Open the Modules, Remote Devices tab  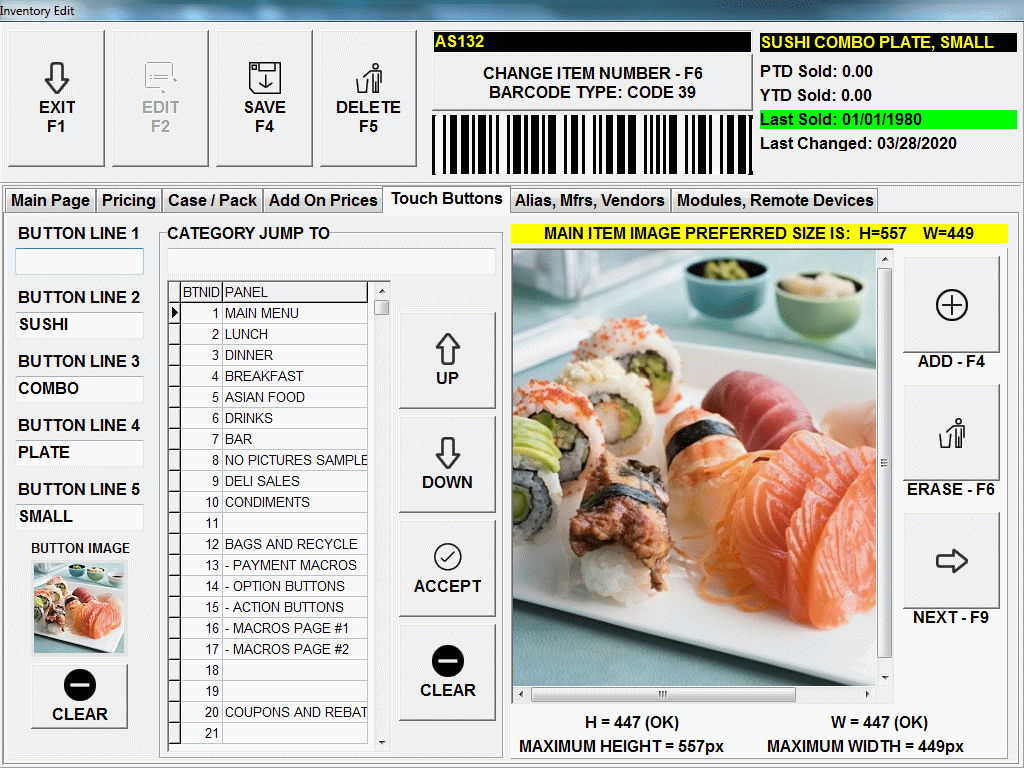tap(775, 200)
